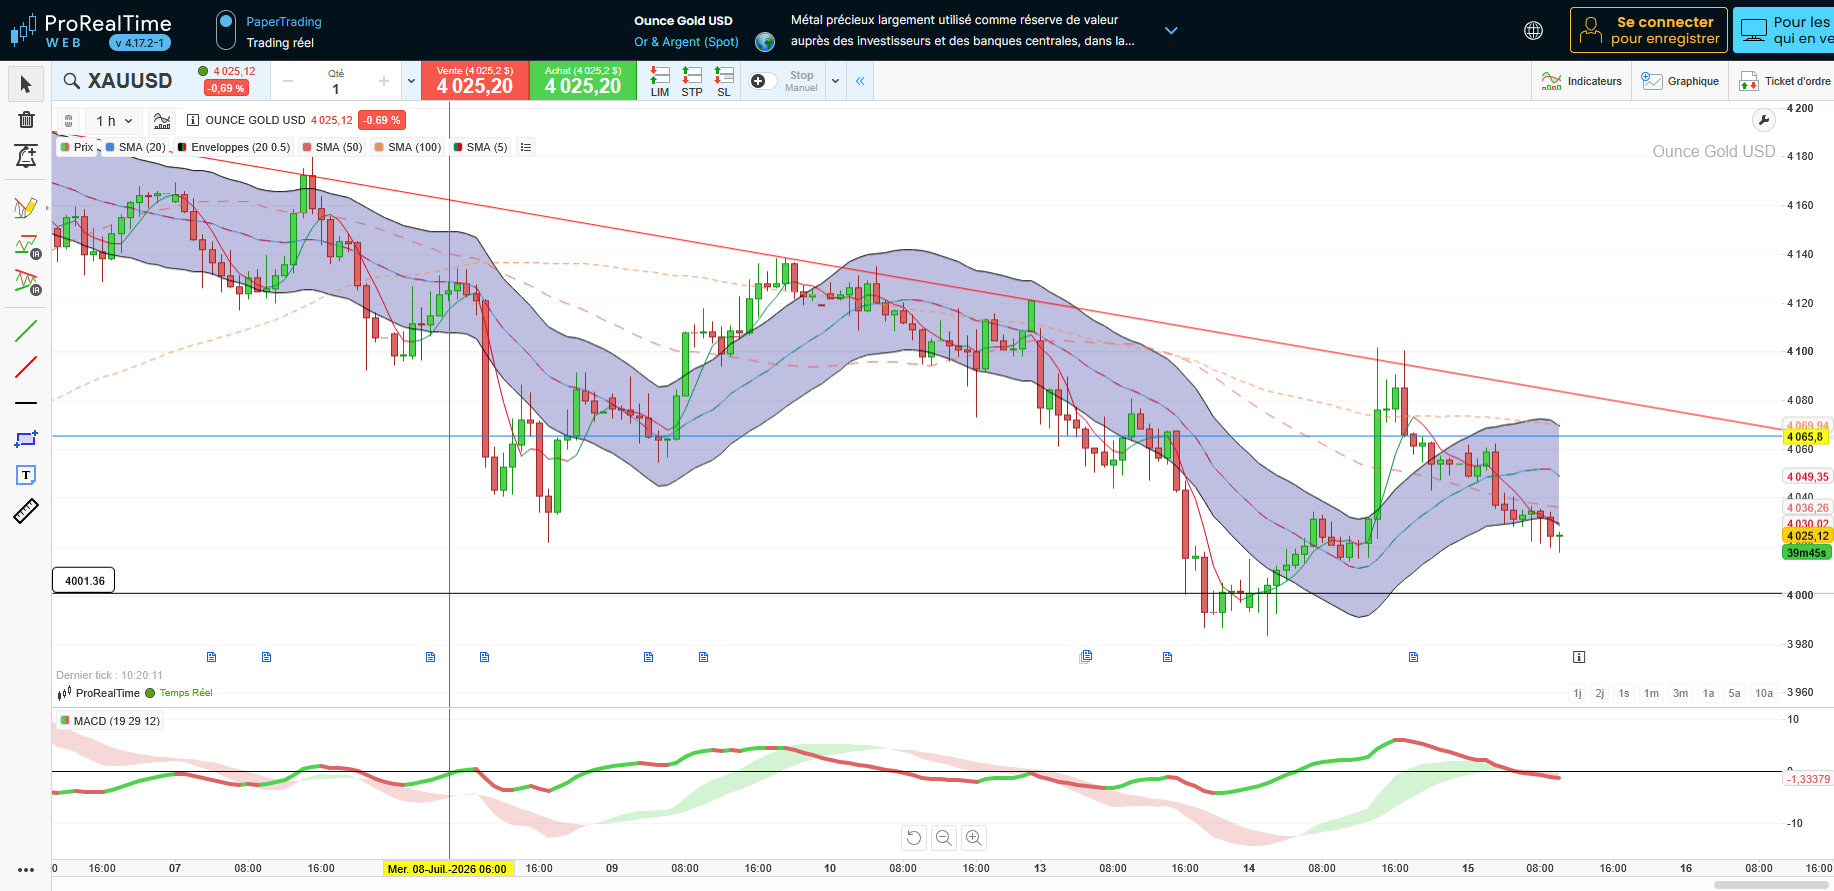Open the alert bell tool
The image size is (1834, 891).
point(26,156)
